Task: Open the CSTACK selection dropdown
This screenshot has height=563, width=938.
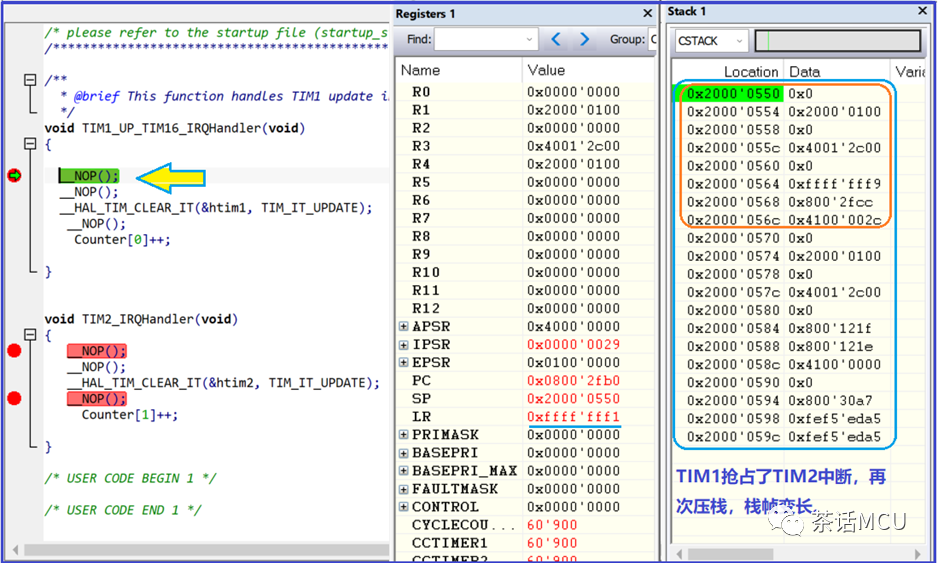Action: 739,41
